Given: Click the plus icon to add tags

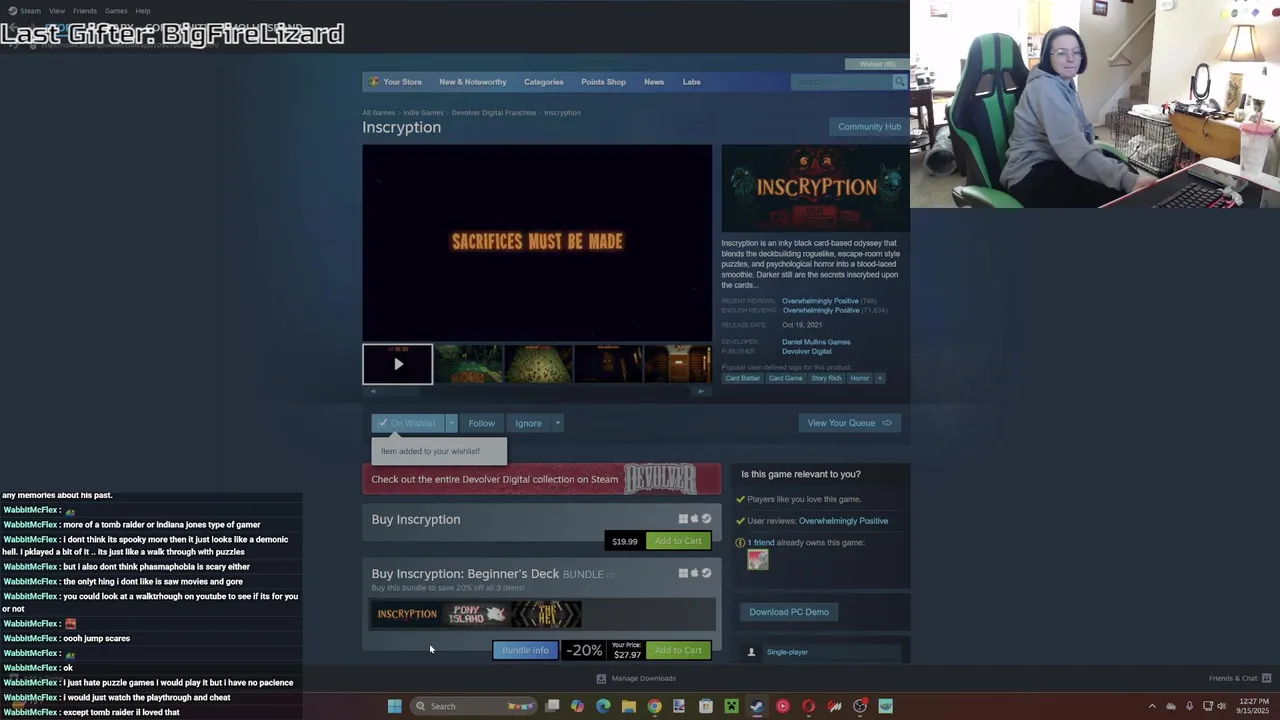Looking at the screenshot, I should [x=880, y=378].
